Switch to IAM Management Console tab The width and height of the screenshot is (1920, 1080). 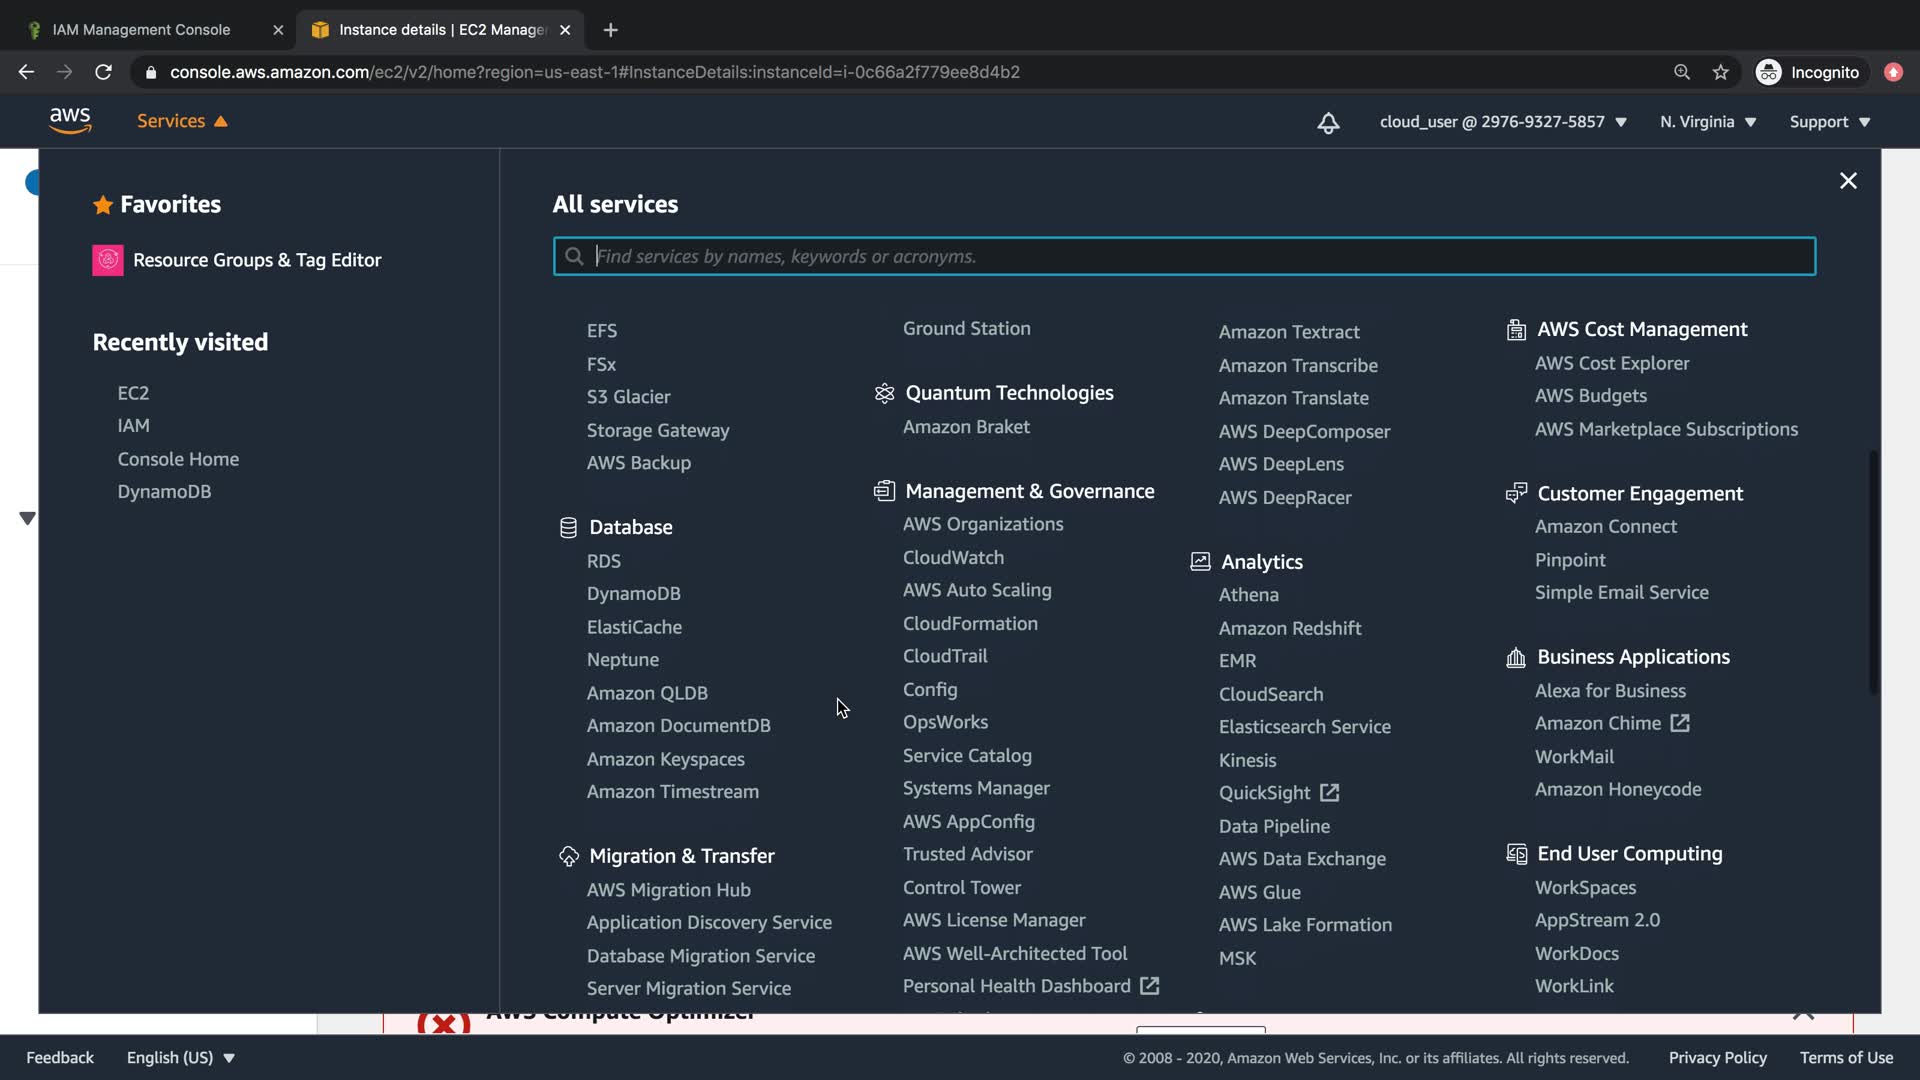pos(141,30)
